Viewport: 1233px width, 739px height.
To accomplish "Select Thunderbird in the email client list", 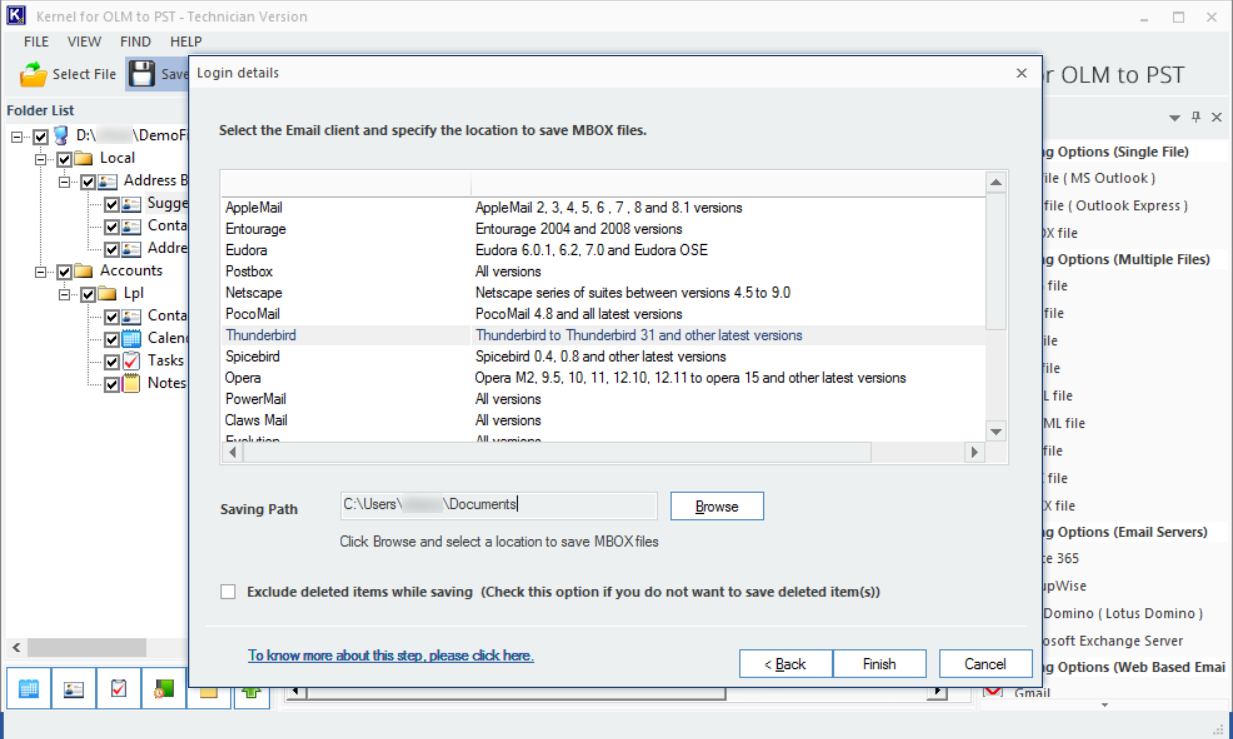I will tap(603, 335).
